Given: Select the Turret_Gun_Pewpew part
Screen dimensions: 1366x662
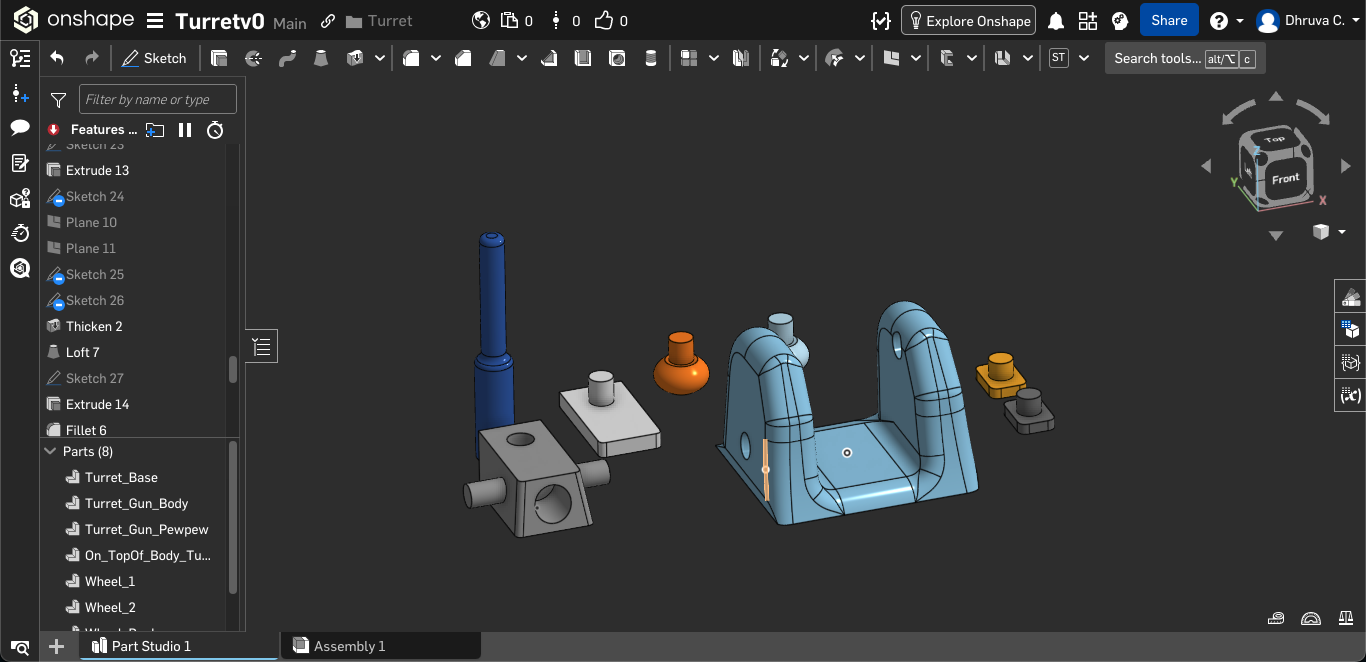Looking at the screenshot, I should click(x=146, y=529).
